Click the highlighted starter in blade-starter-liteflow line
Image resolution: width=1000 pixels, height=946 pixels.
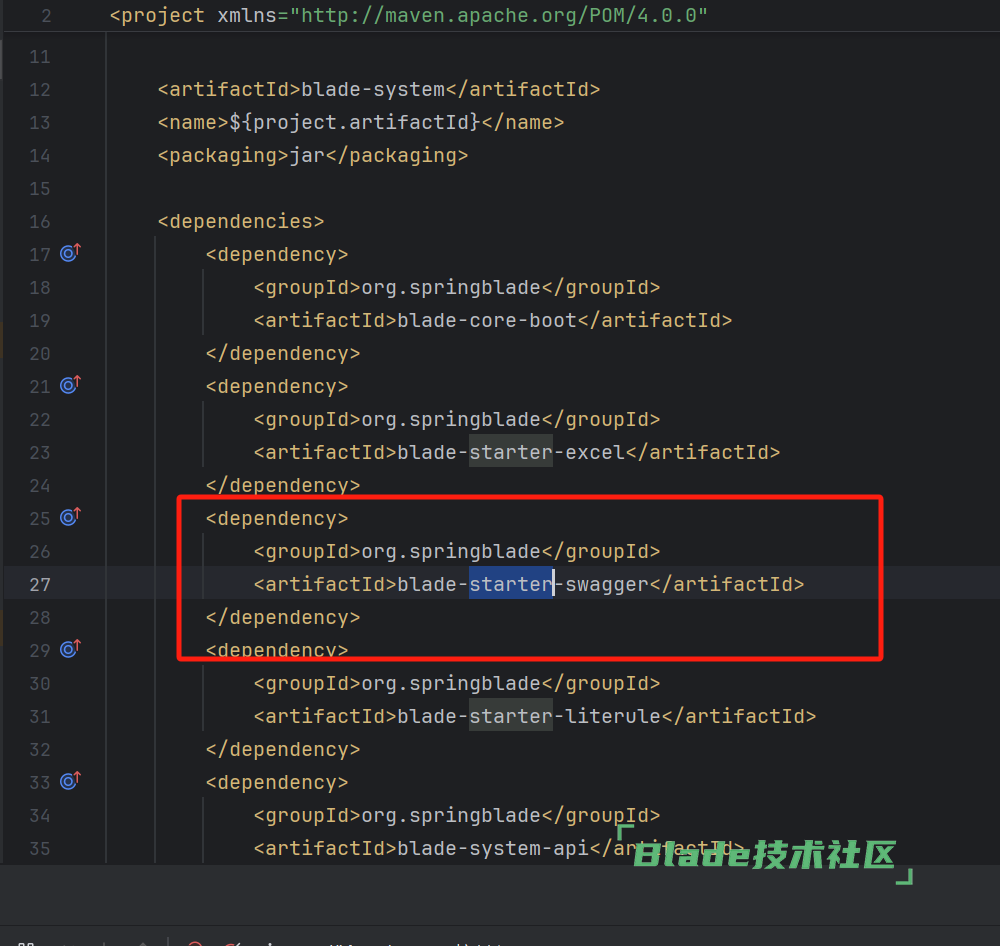coord(510,716)
